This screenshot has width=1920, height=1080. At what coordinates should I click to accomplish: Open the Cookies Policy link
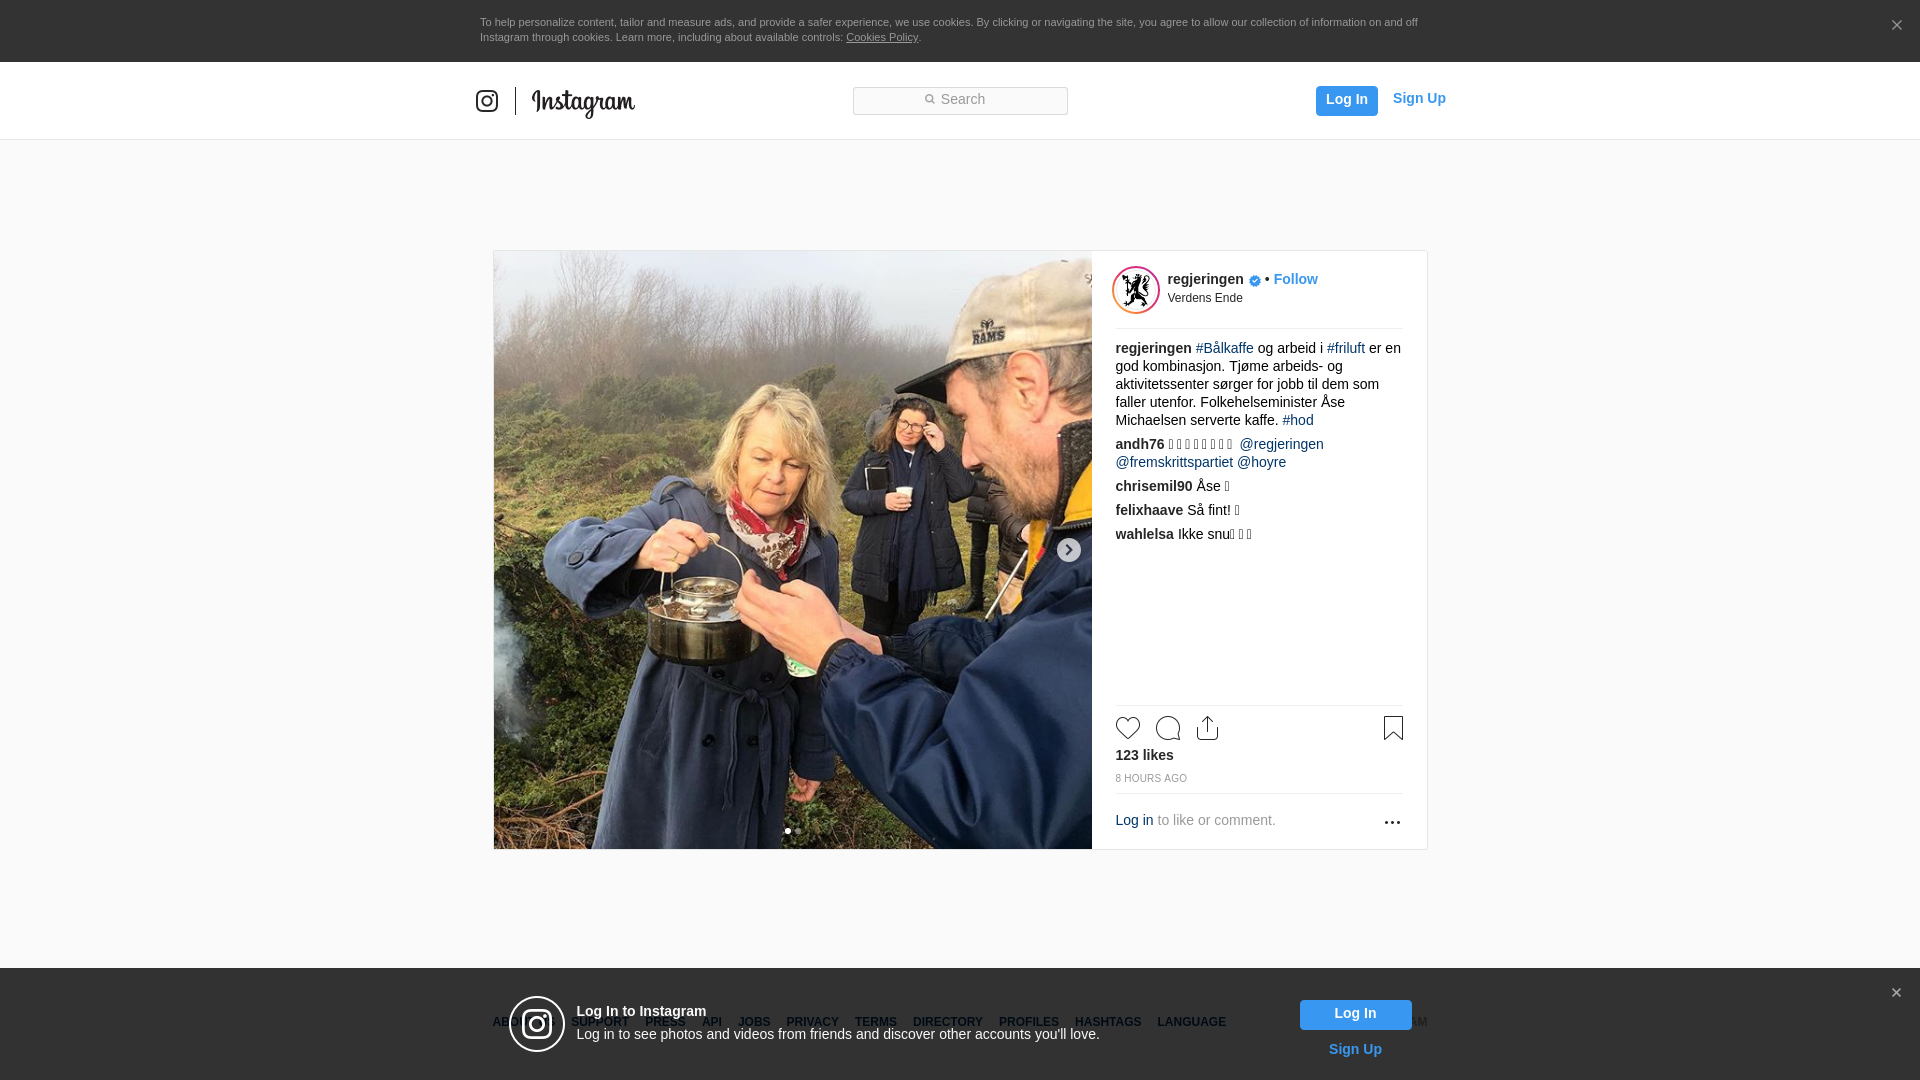point(882,37)
